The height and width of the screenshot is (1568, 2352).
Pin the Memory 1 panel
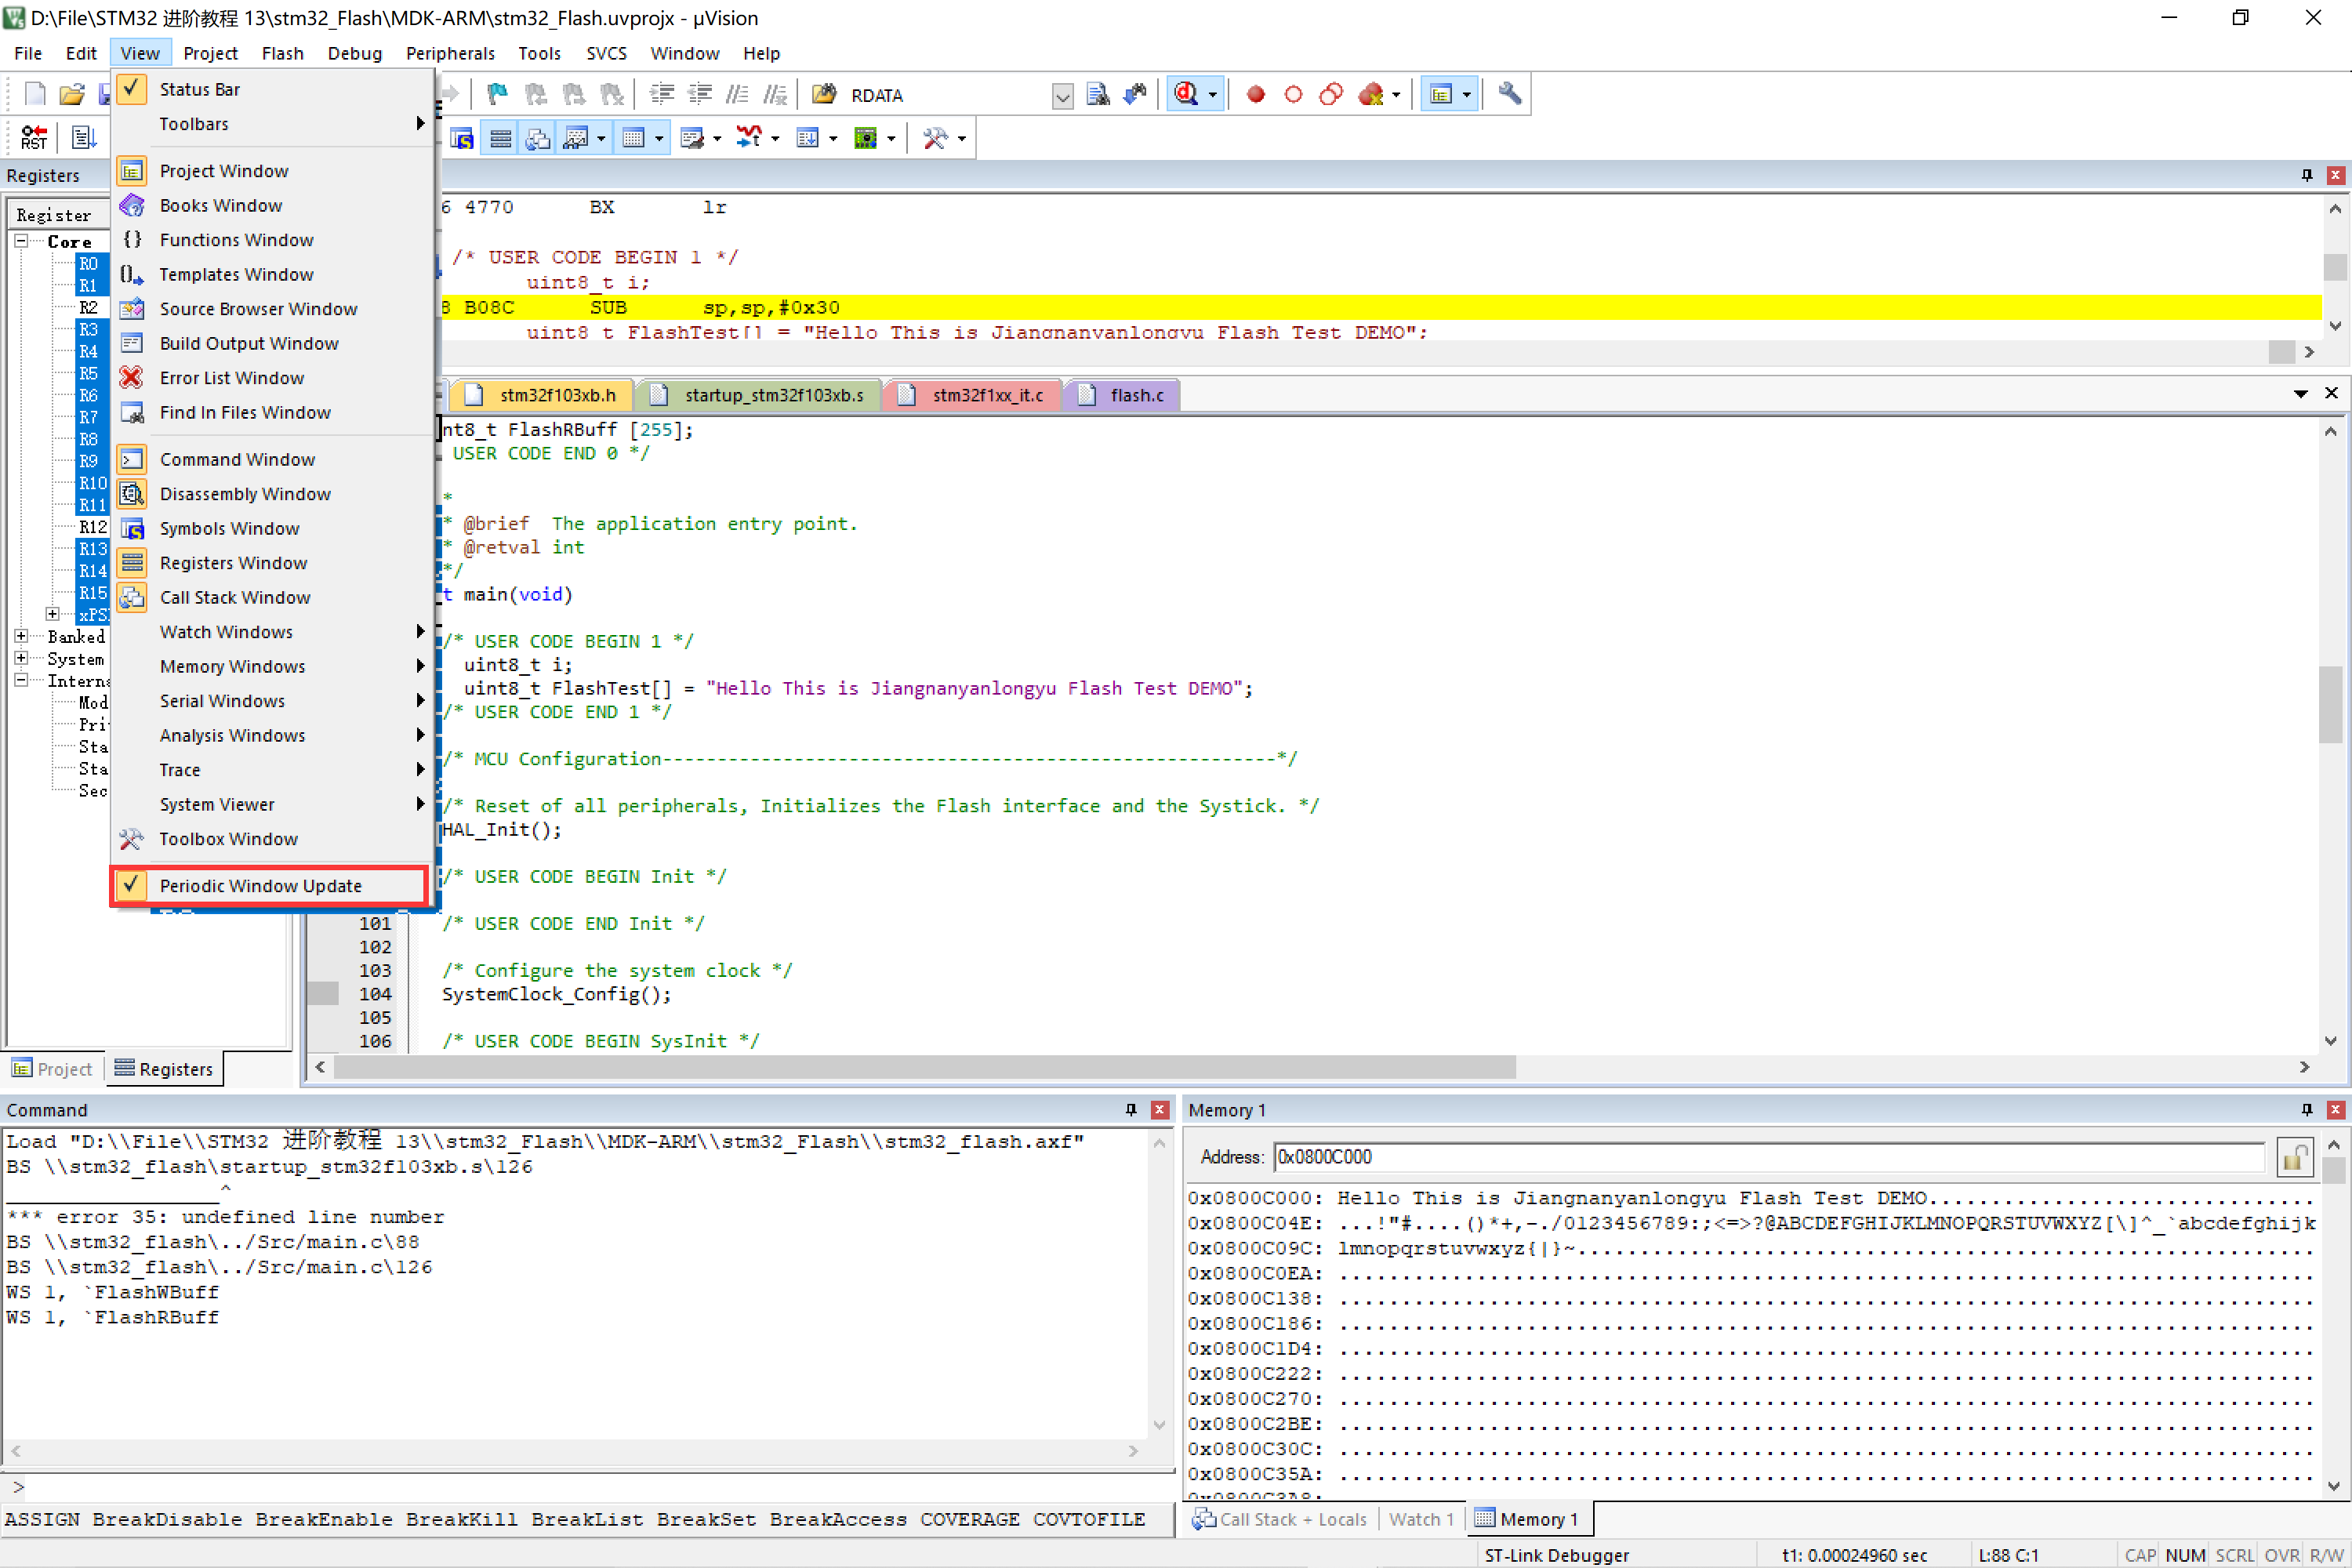tap(2307, 1110)
